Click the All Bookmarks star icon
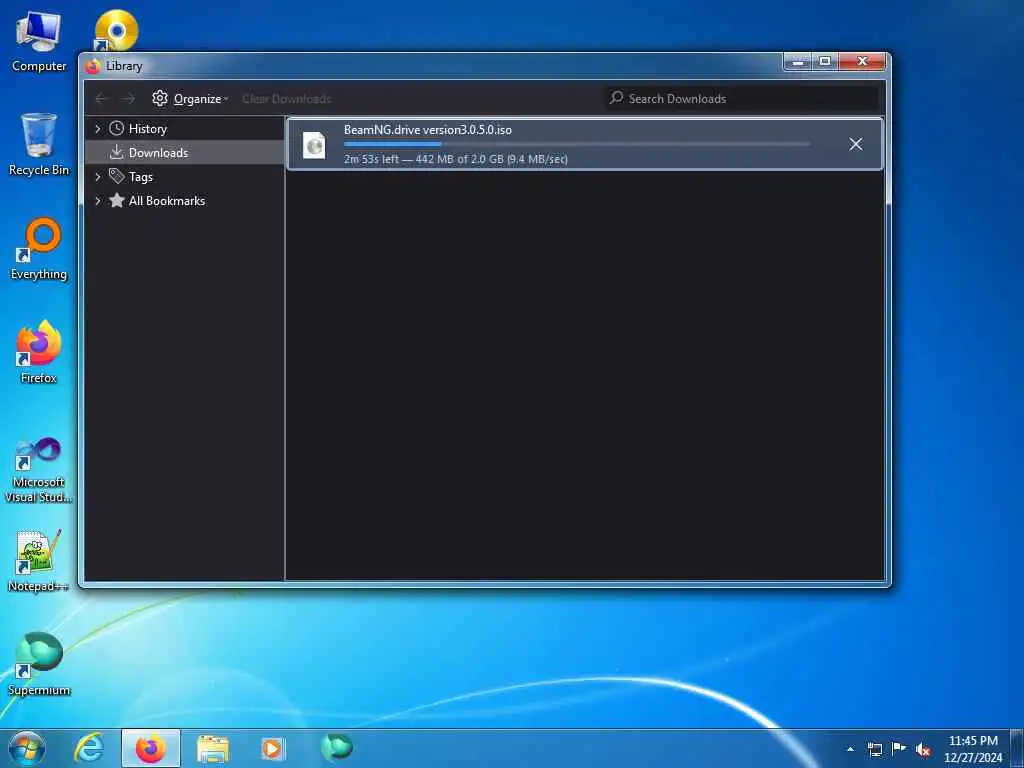 pyautogui.click(x=116, y=200)
